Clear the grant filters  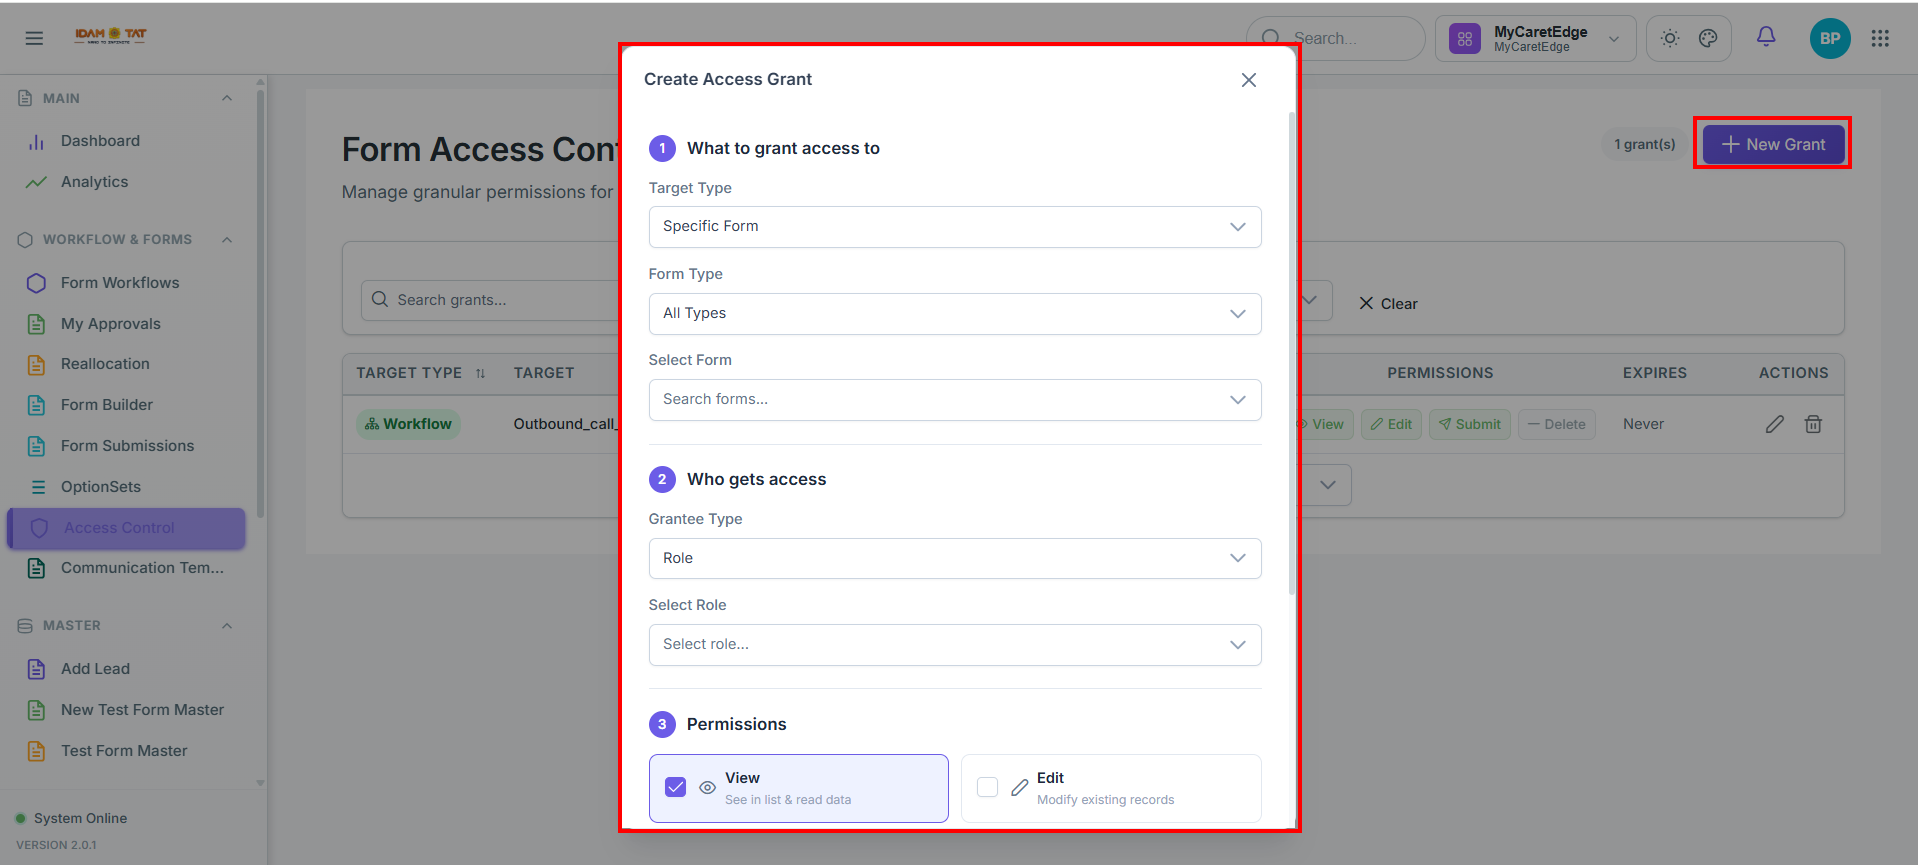coord(1388,304)
